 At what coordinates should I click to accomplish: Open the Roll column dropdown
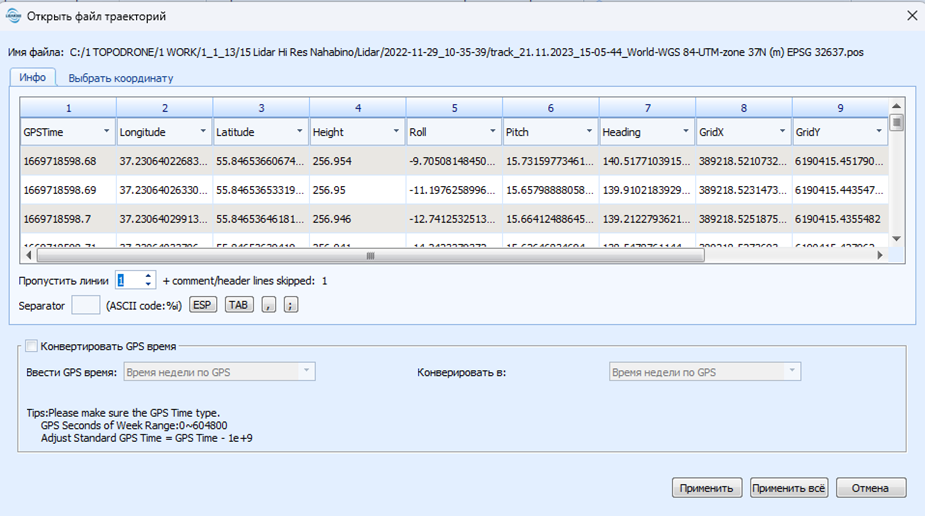(x=493, y=131)
